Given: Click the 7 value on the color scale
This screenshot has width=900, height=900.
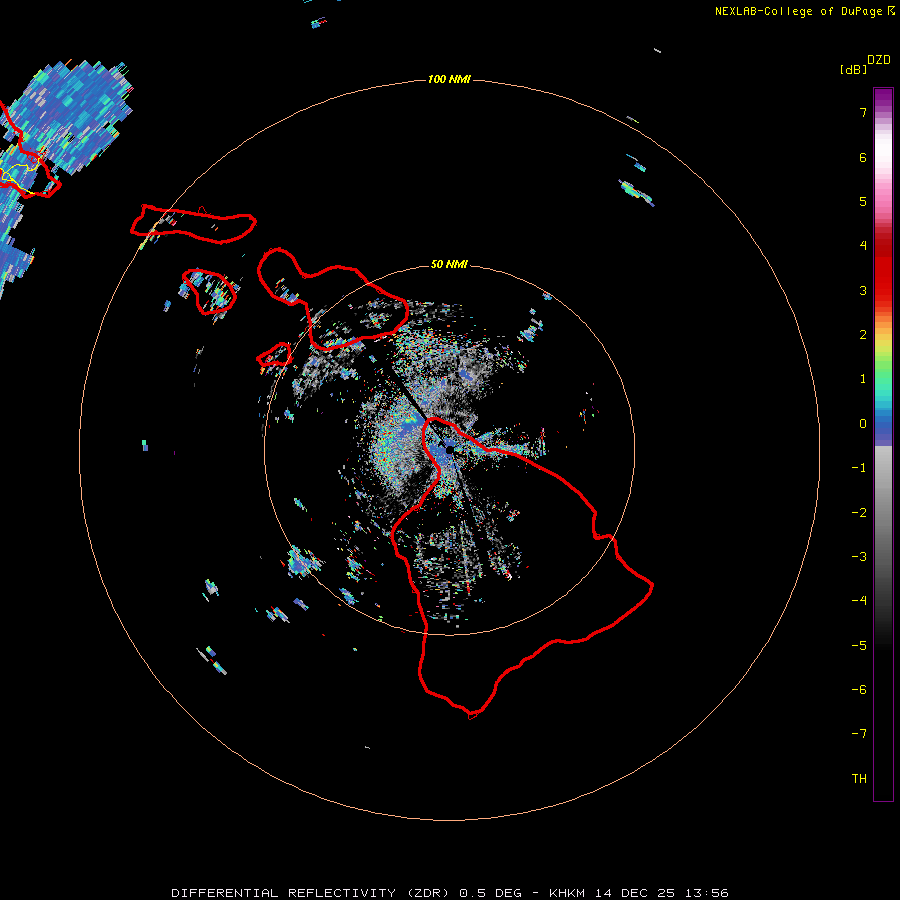Looking at the screenshot, I should pos(863,112).
